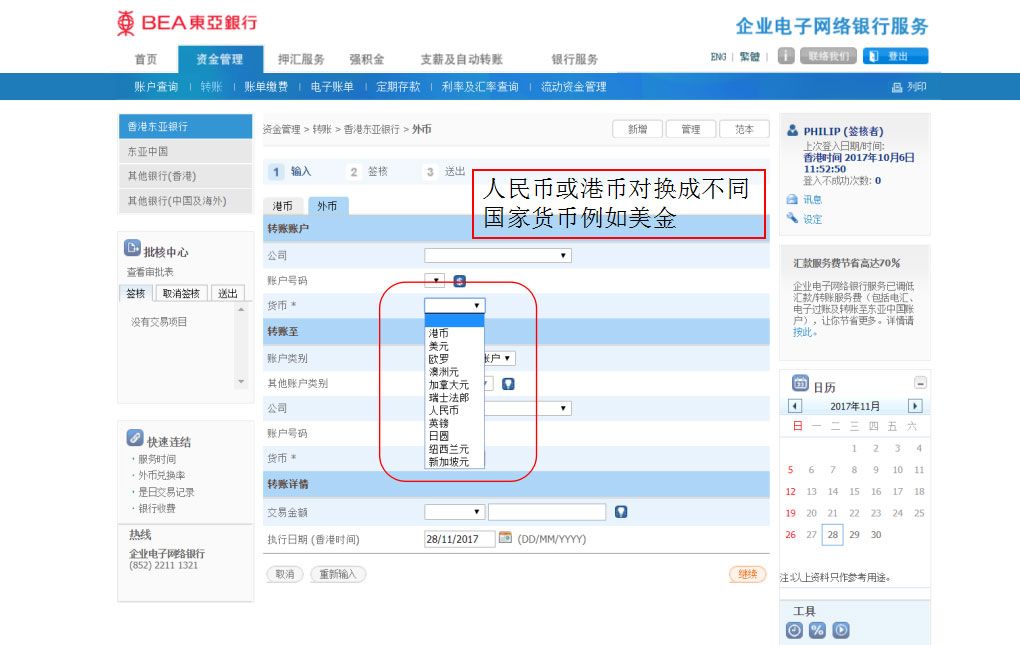Click the 讯息 messages icon
The image size is (1020, 645).
tap(792, 199)
